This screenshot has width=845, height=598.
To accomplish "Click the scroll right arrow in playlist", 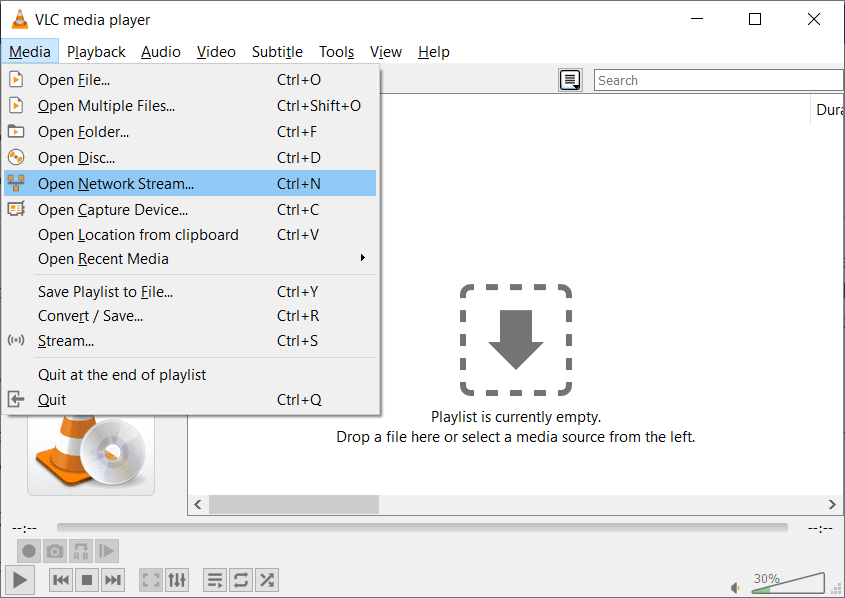I will [832, 505].
